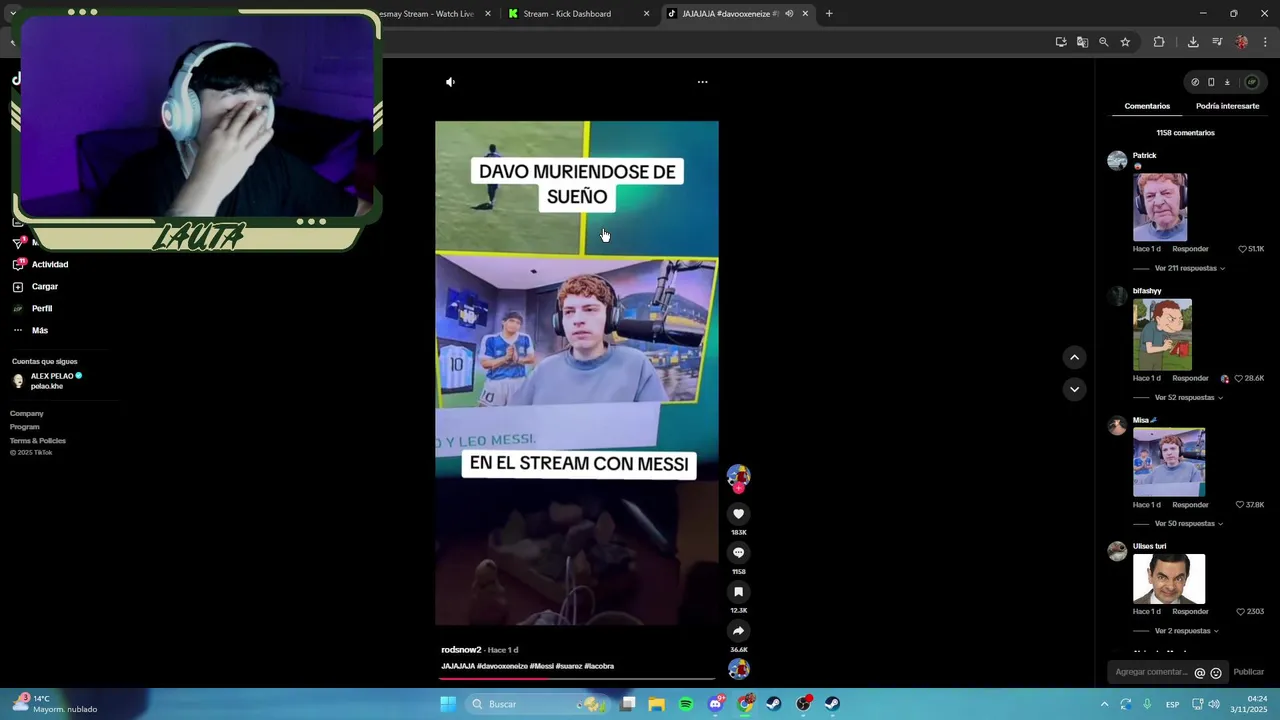Open Terms & Policies footer link
The height and width of the screenshot is (720, 1280).
(38, 441)
